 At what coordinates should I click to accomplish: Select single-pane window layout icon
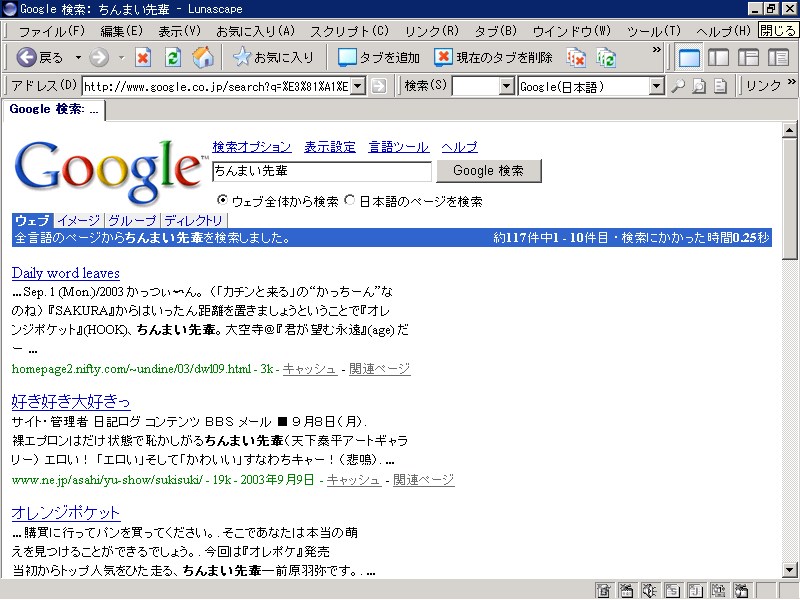689,57
